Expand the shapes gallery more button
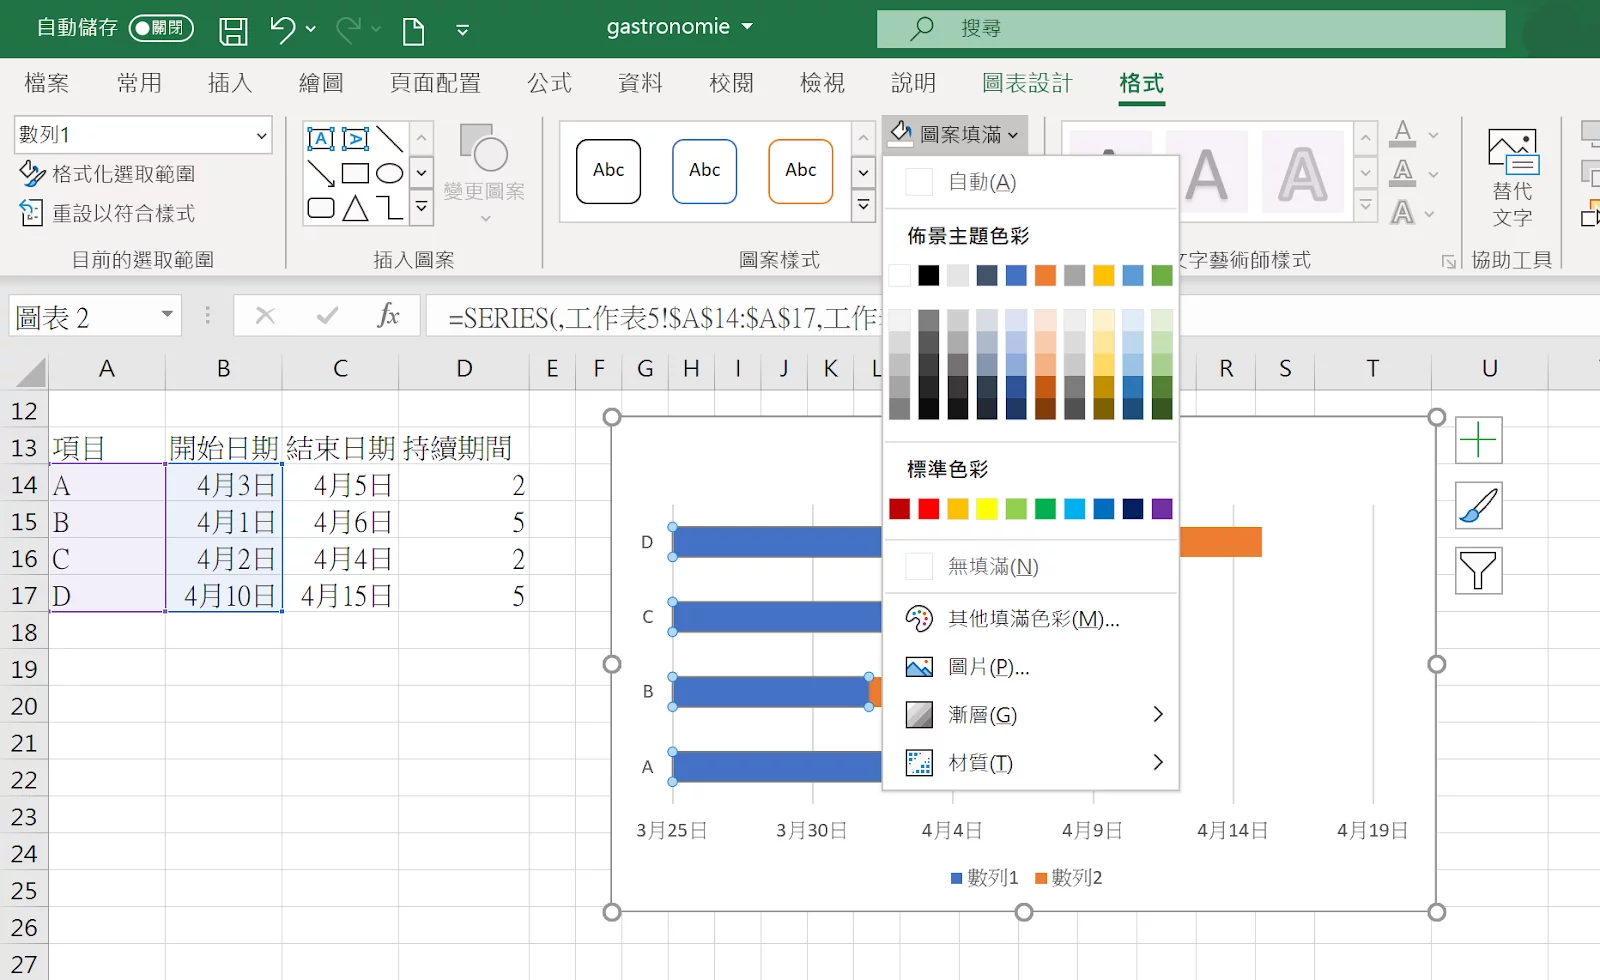Image resolution: width=1600 pixels, height=980 pixels. click(x=422, y=207)
